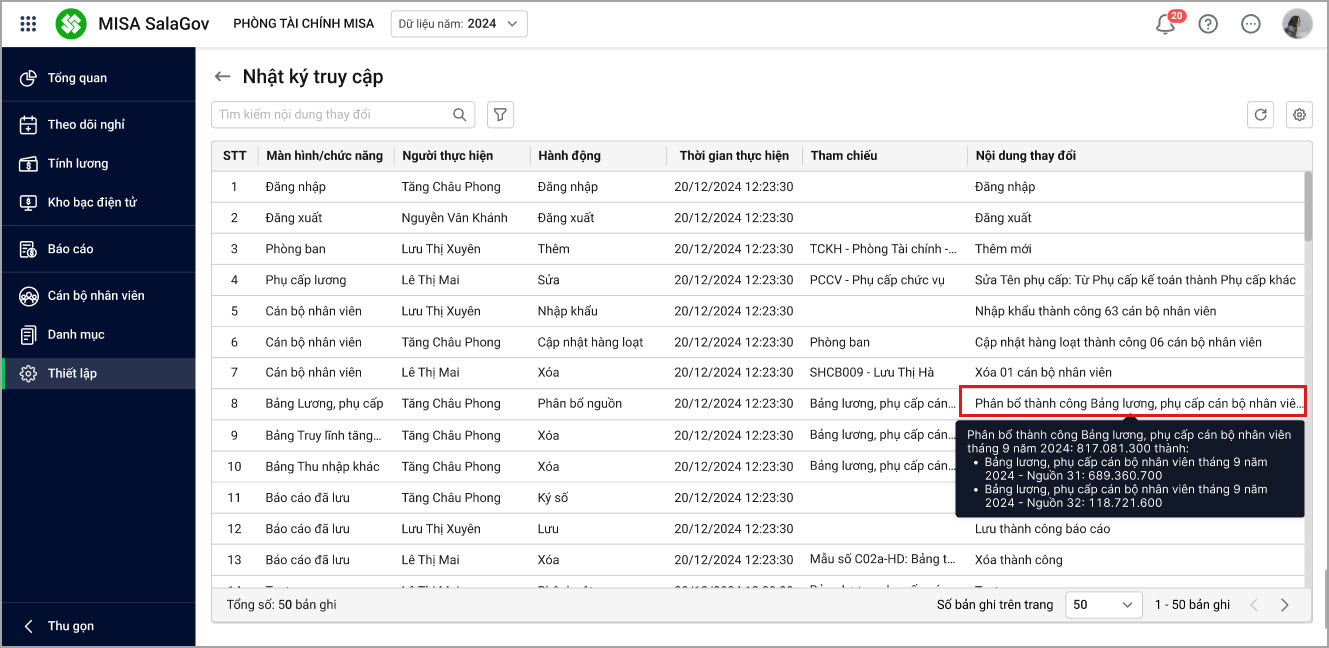Image resolution: width=1329 pixels, height=648 pixels.
Task: Go back using the left arrow
Action: [x=222, y=77]
